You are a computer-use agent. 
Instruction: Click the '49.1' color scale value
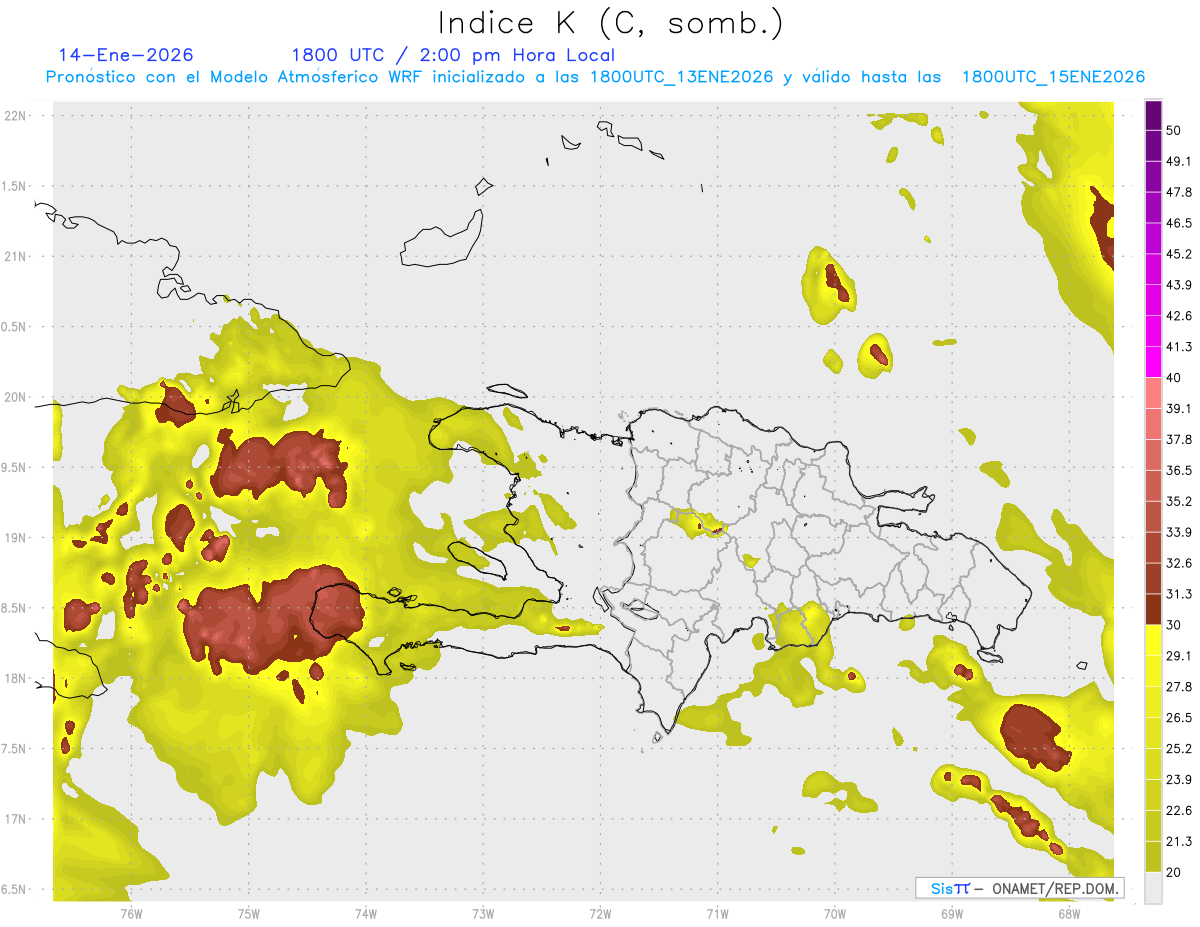pos(1179,161)
